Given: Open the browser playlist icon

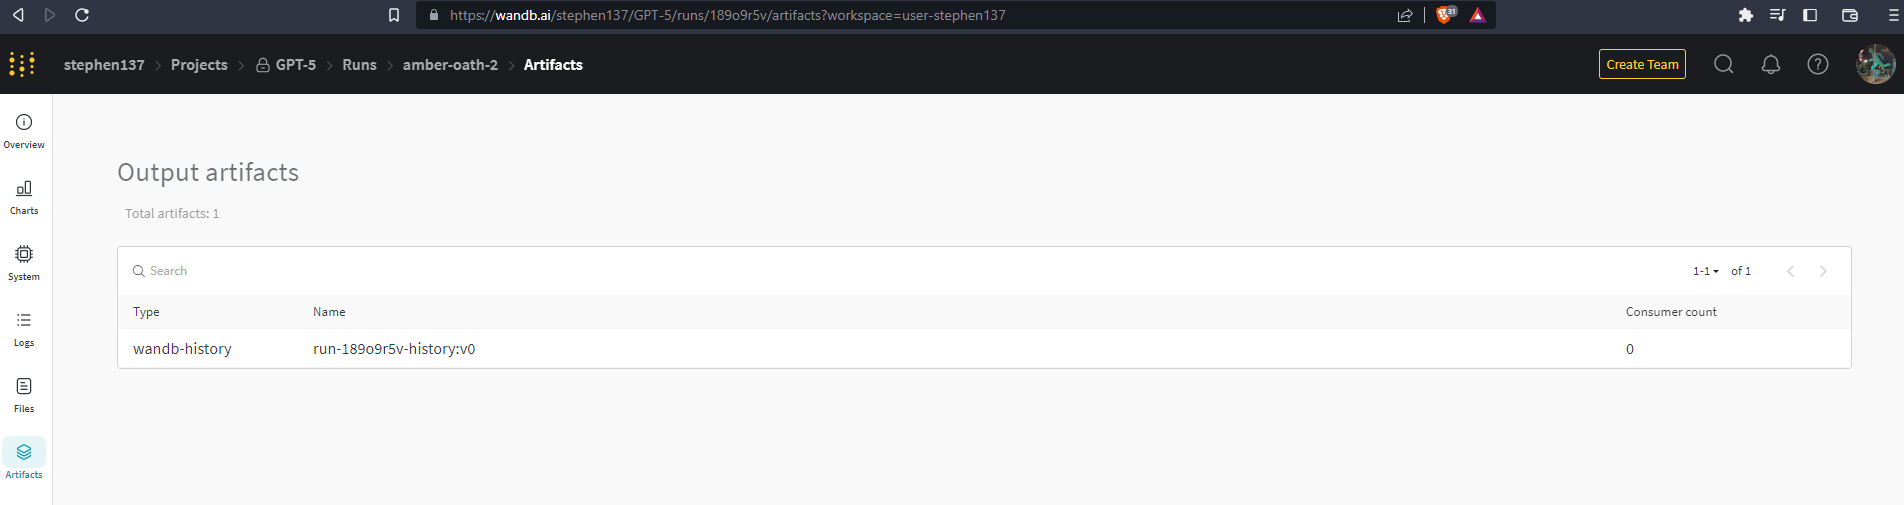Looking at the screenshot, I should pyautogui.click(x=1777, y=15).
